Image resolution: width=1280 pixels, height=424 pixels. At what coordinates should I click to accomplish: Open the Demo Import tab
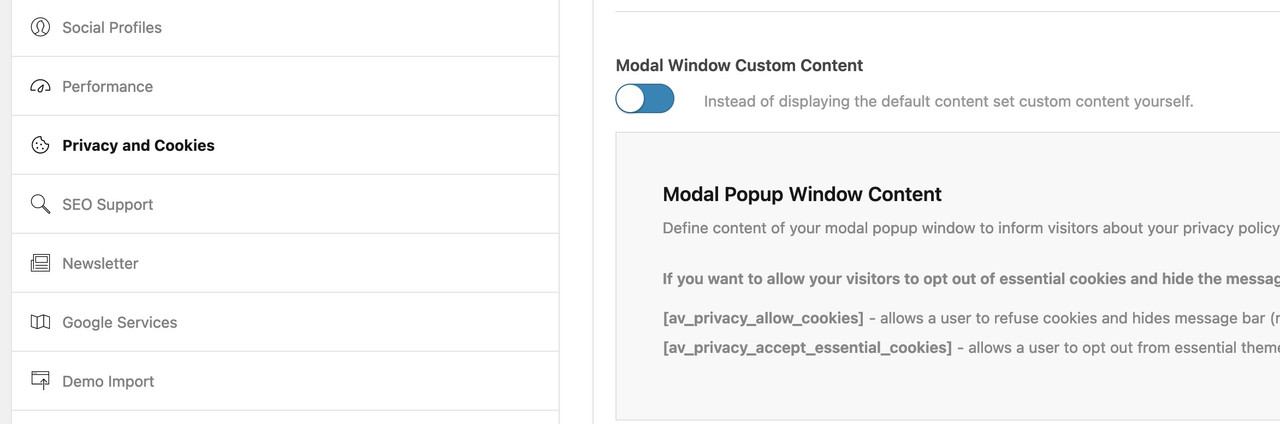(285, 381)
